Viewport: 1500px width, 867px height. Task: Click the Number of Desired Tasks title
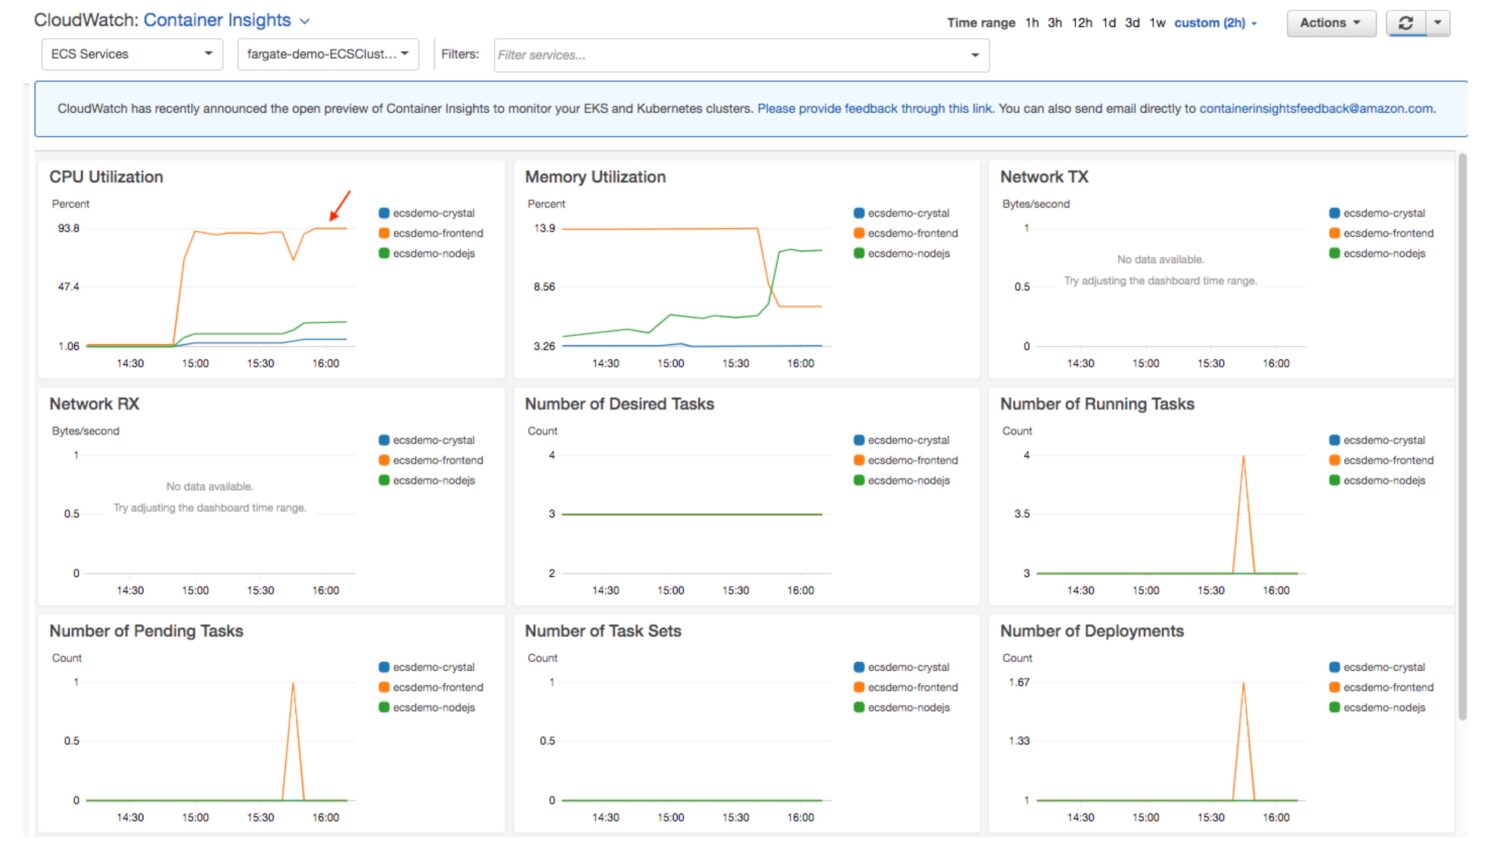tap(619, 404)
